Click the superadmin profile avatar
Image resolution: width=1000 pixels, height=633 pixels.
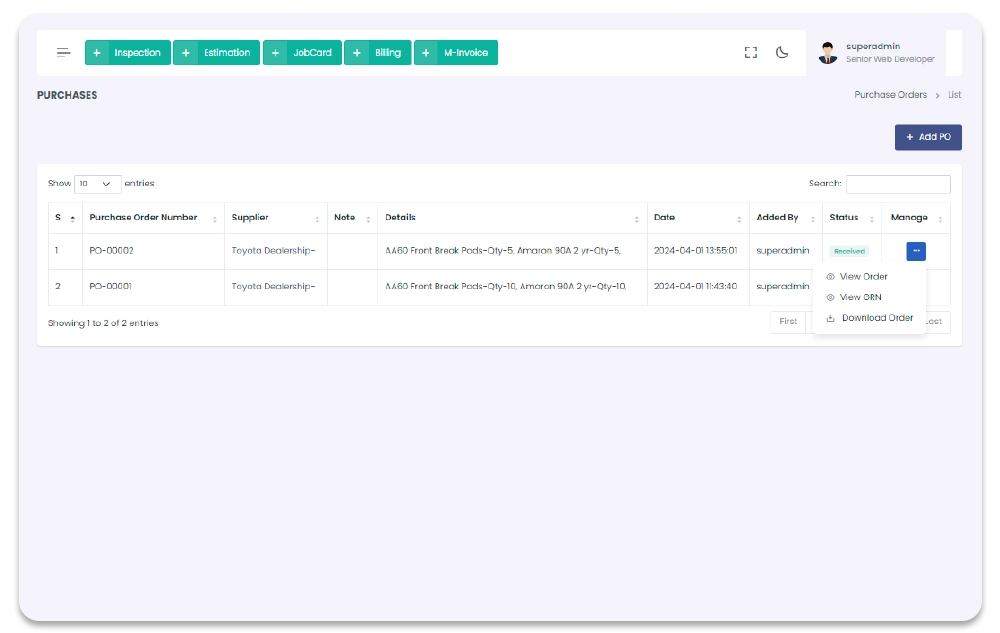pos(827,53)
